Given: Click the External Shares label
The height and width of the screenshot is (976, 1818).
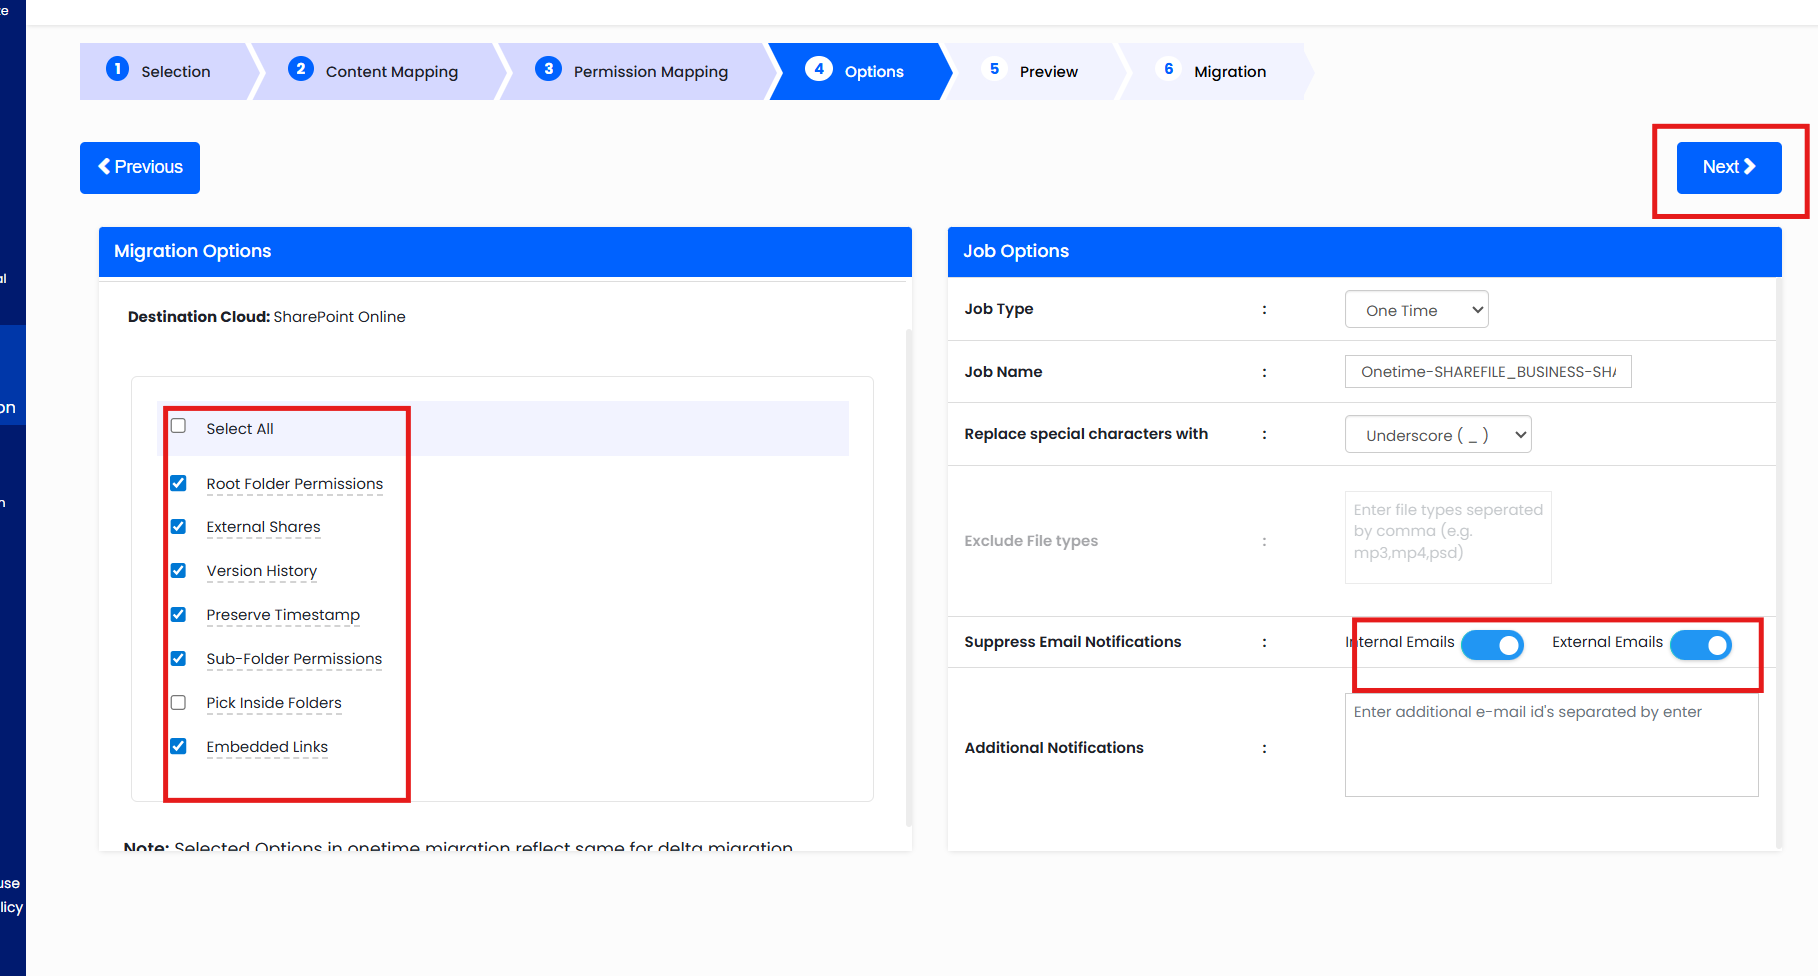Looking at the screenshot, I should point(263,527).
